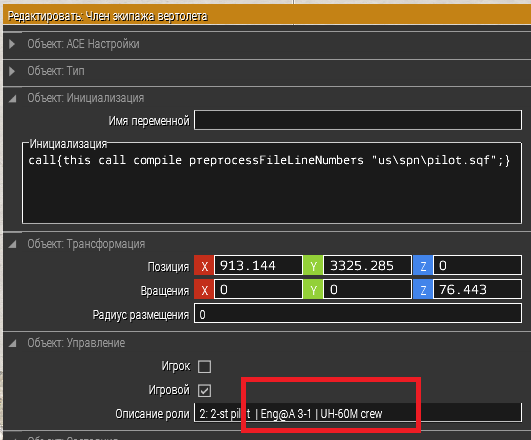Click the Объект: Тип header text

click(56, 71)
